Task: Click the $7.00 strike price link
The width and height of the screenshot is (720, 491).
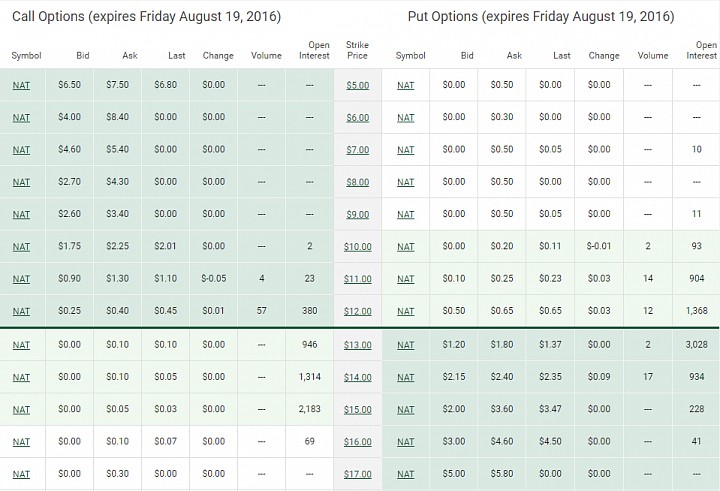Action: click(x=357, y=150)
